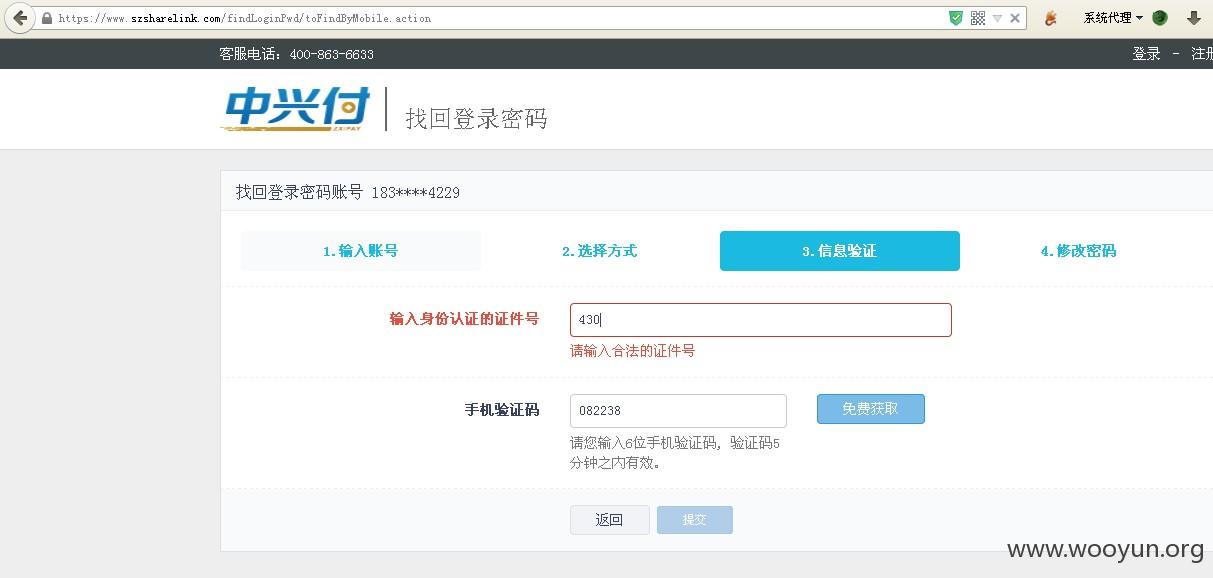
Task: Click the 输入身份认证的证件号 label
Action: coord(464,319)
